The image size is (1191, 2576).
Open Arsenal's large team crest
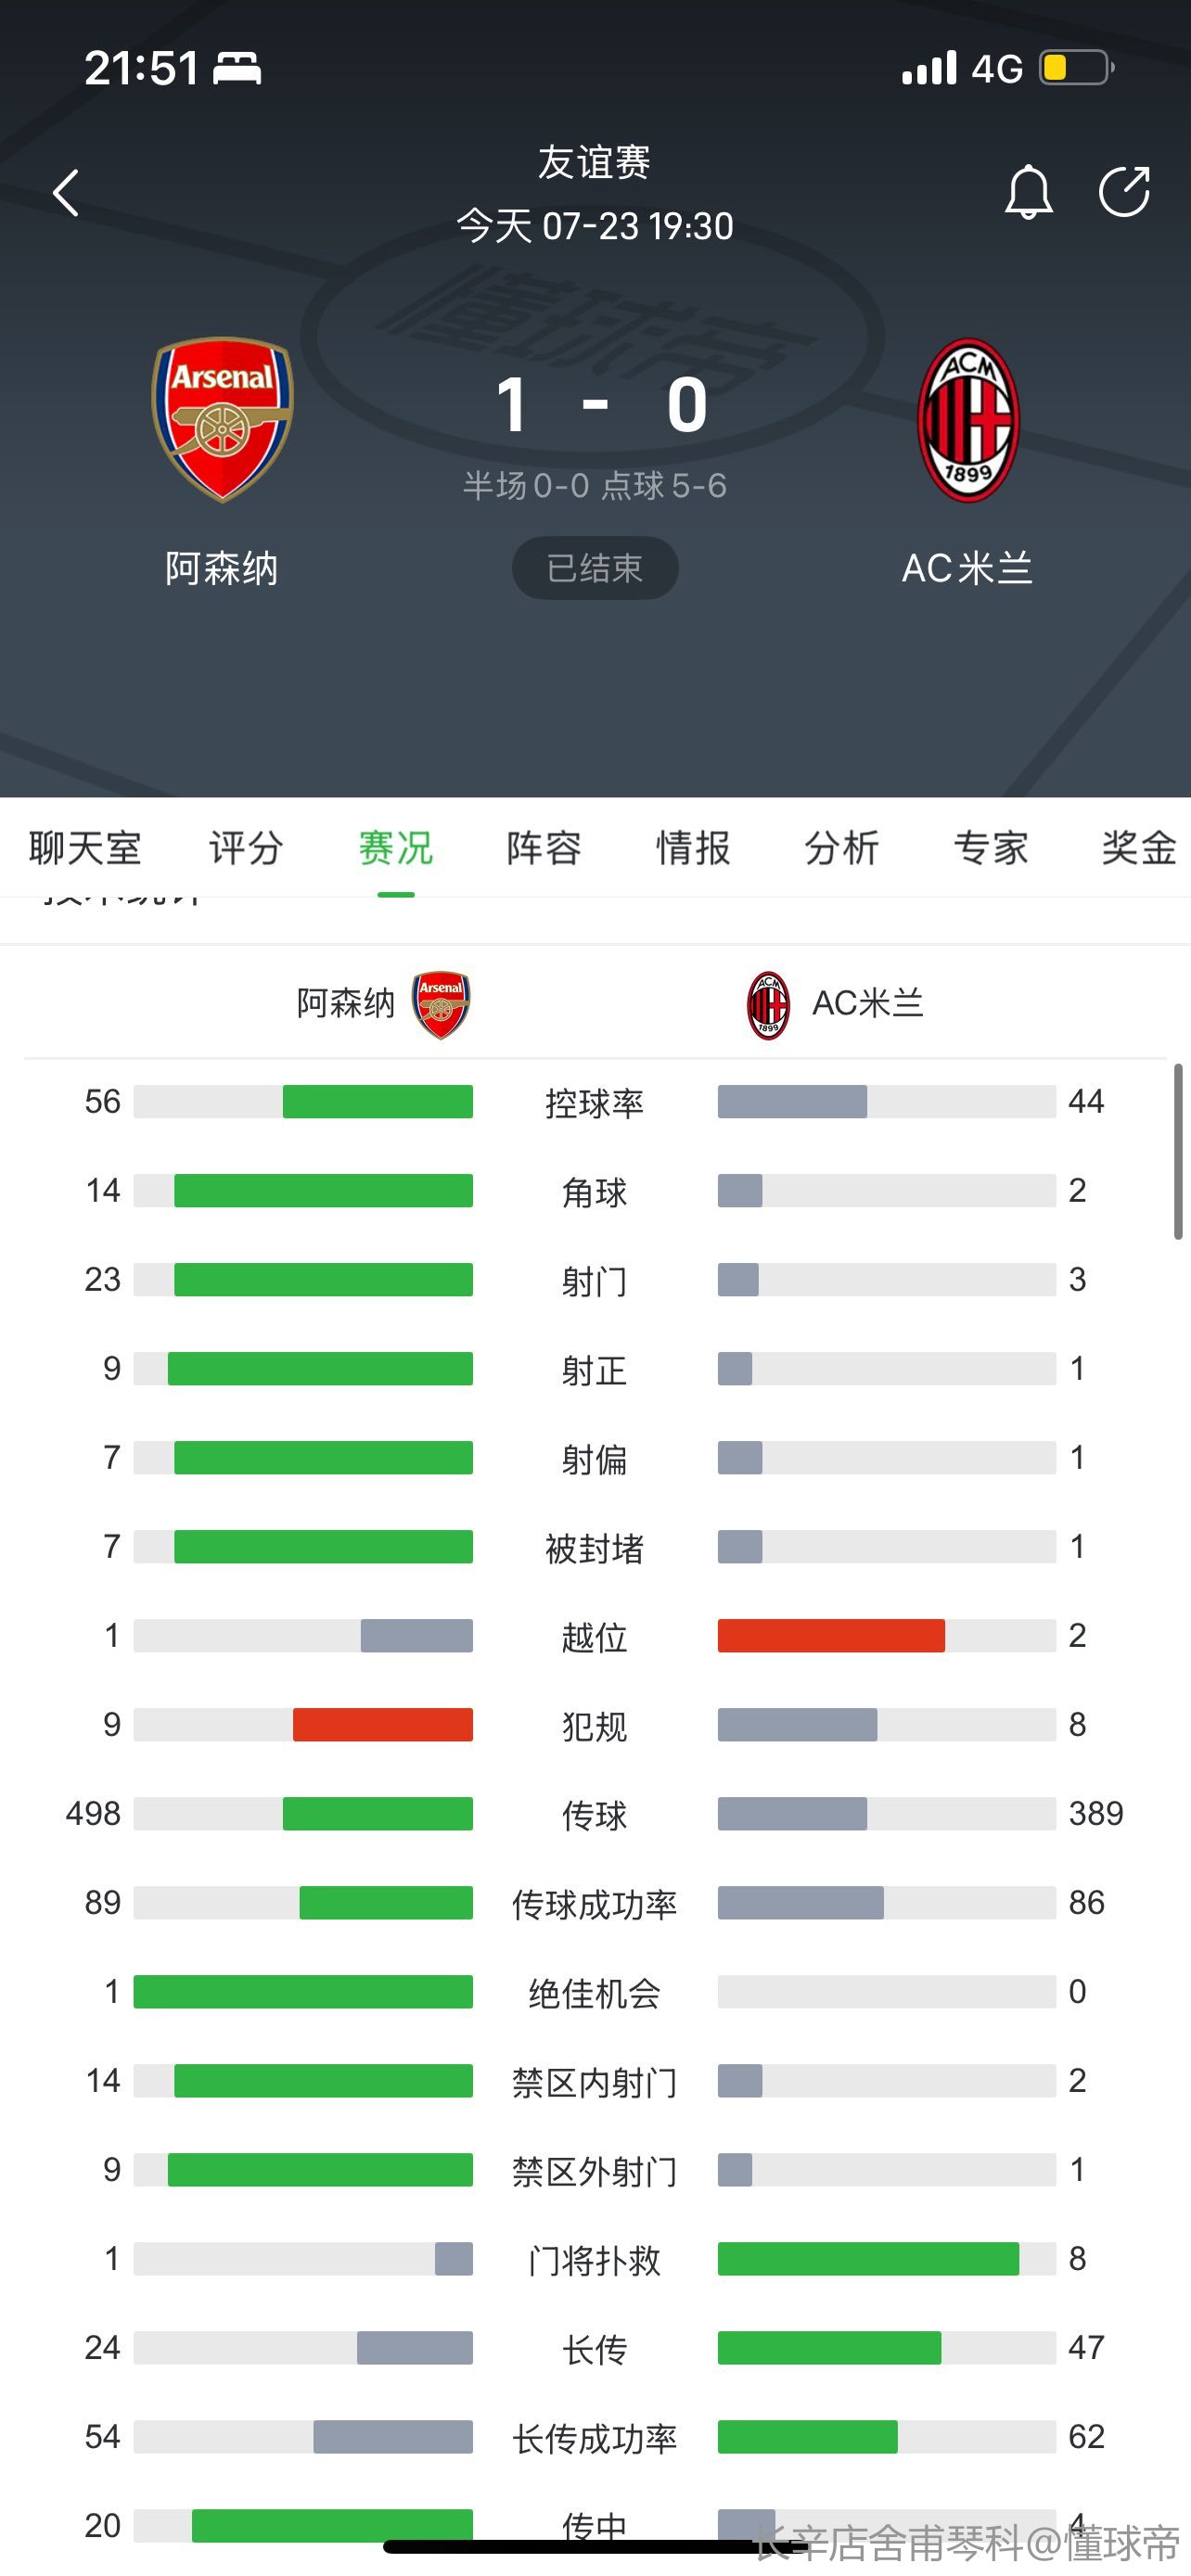(x=222, y=419)
